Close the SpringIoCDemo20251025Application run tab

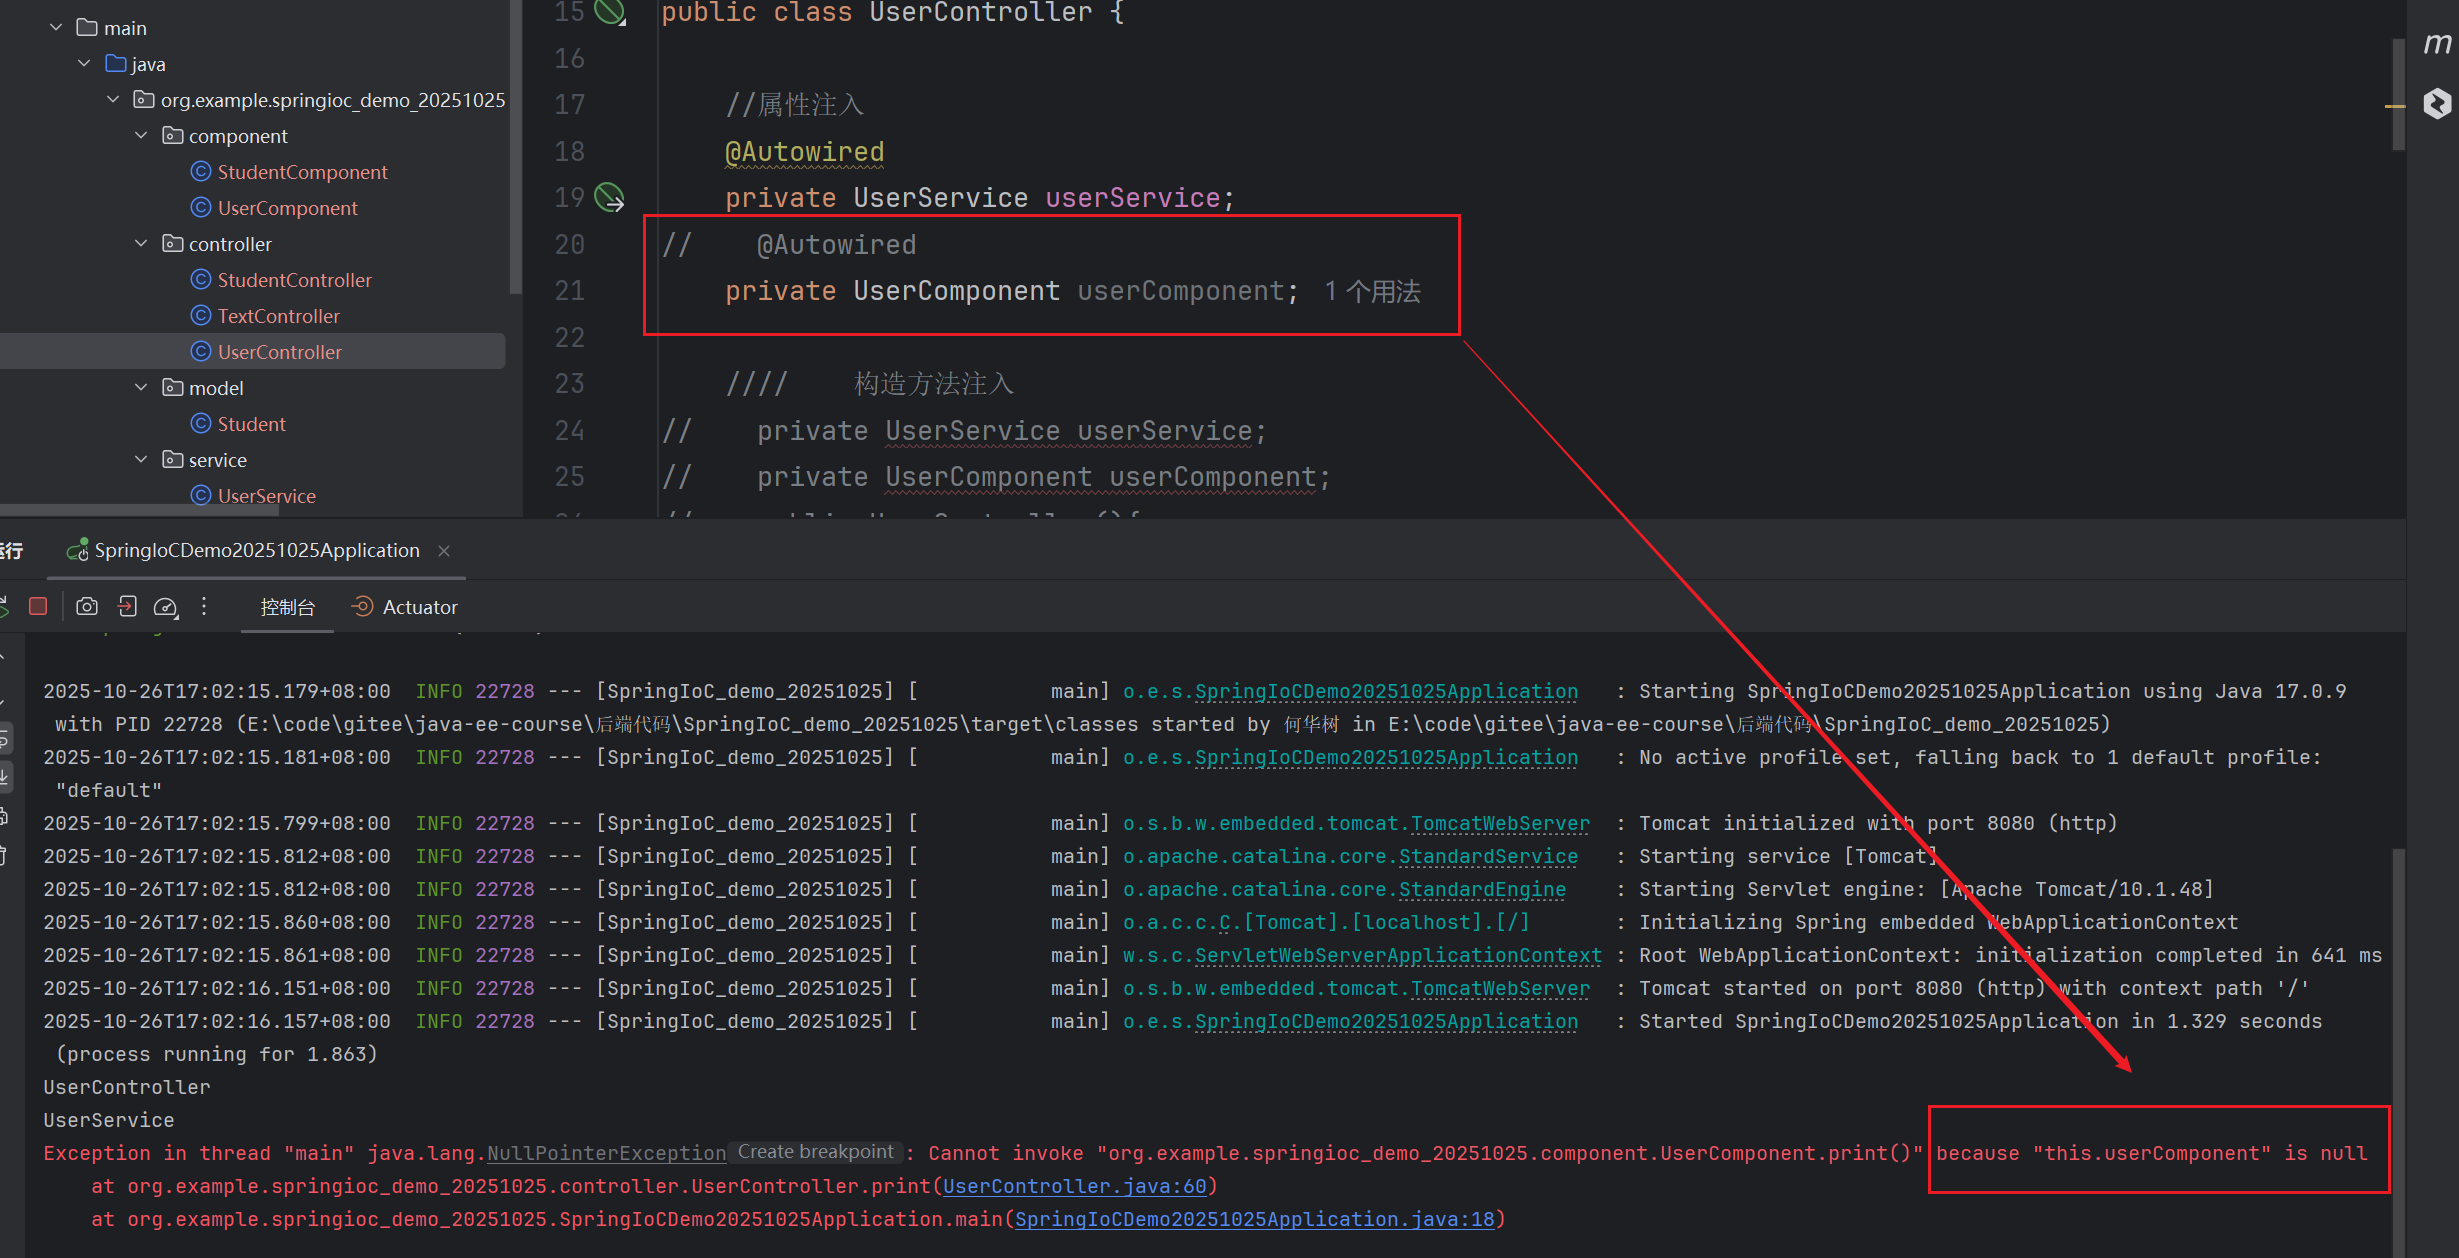pos(444,551)
